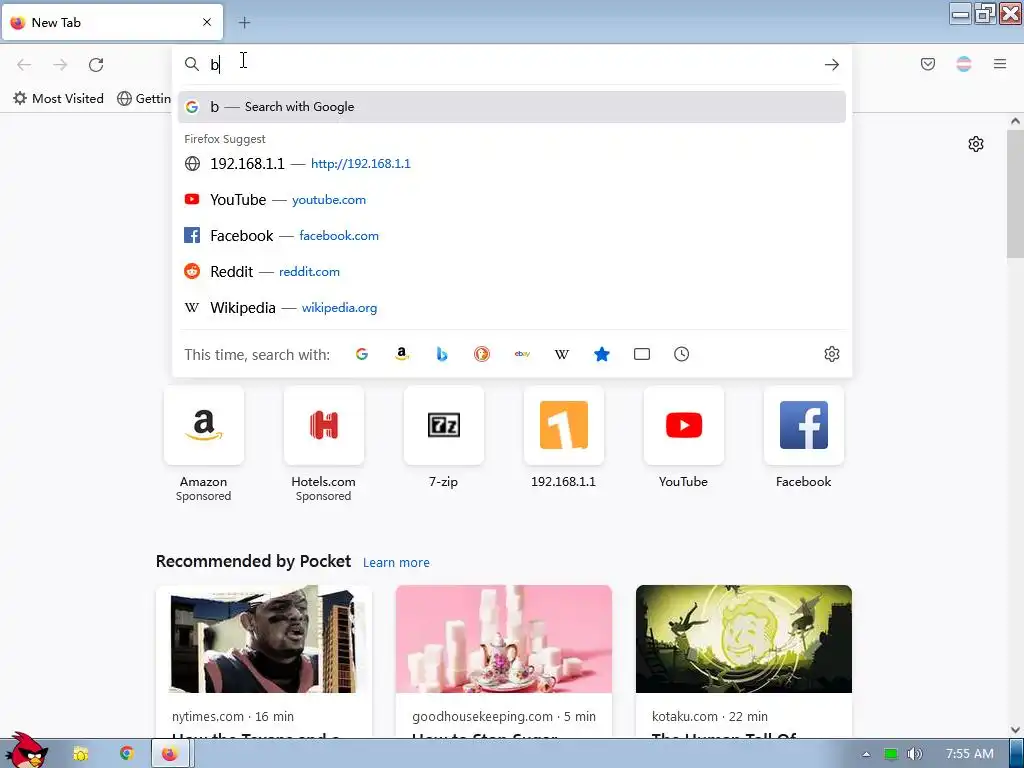1024x768 pixels.
Task: Open the kotaku.com story image
Action: point(744,639)
